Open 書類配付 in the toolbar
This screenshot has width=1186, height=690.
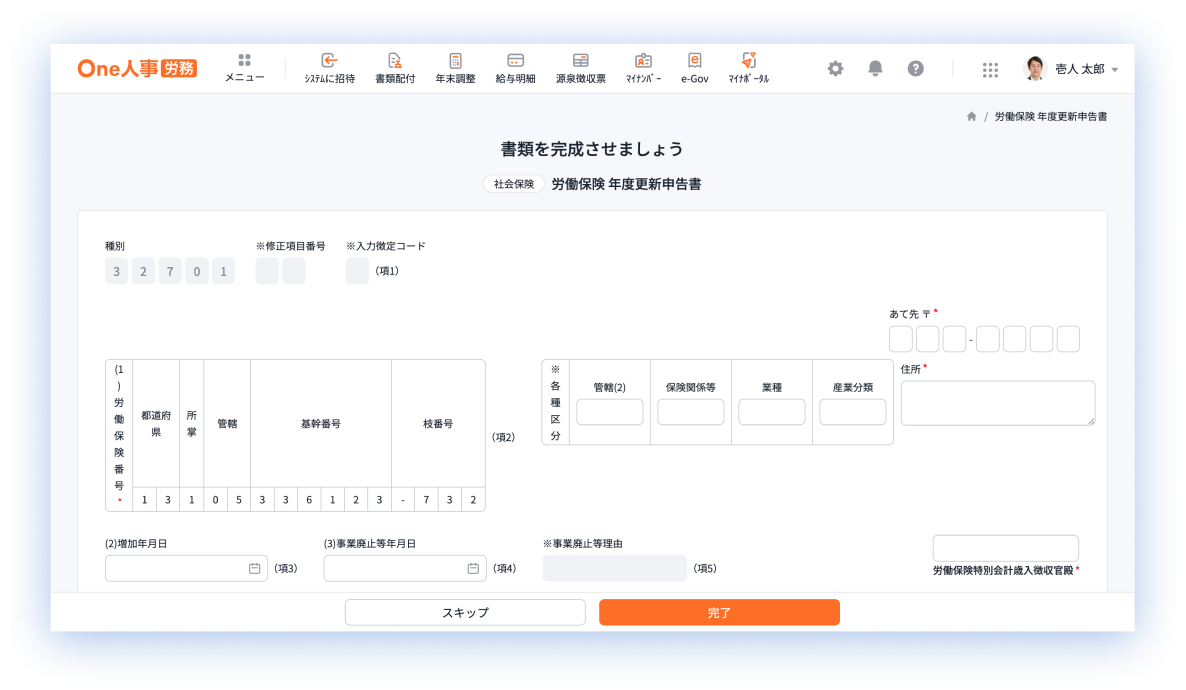pyautogui.click(x=395, y=68)
